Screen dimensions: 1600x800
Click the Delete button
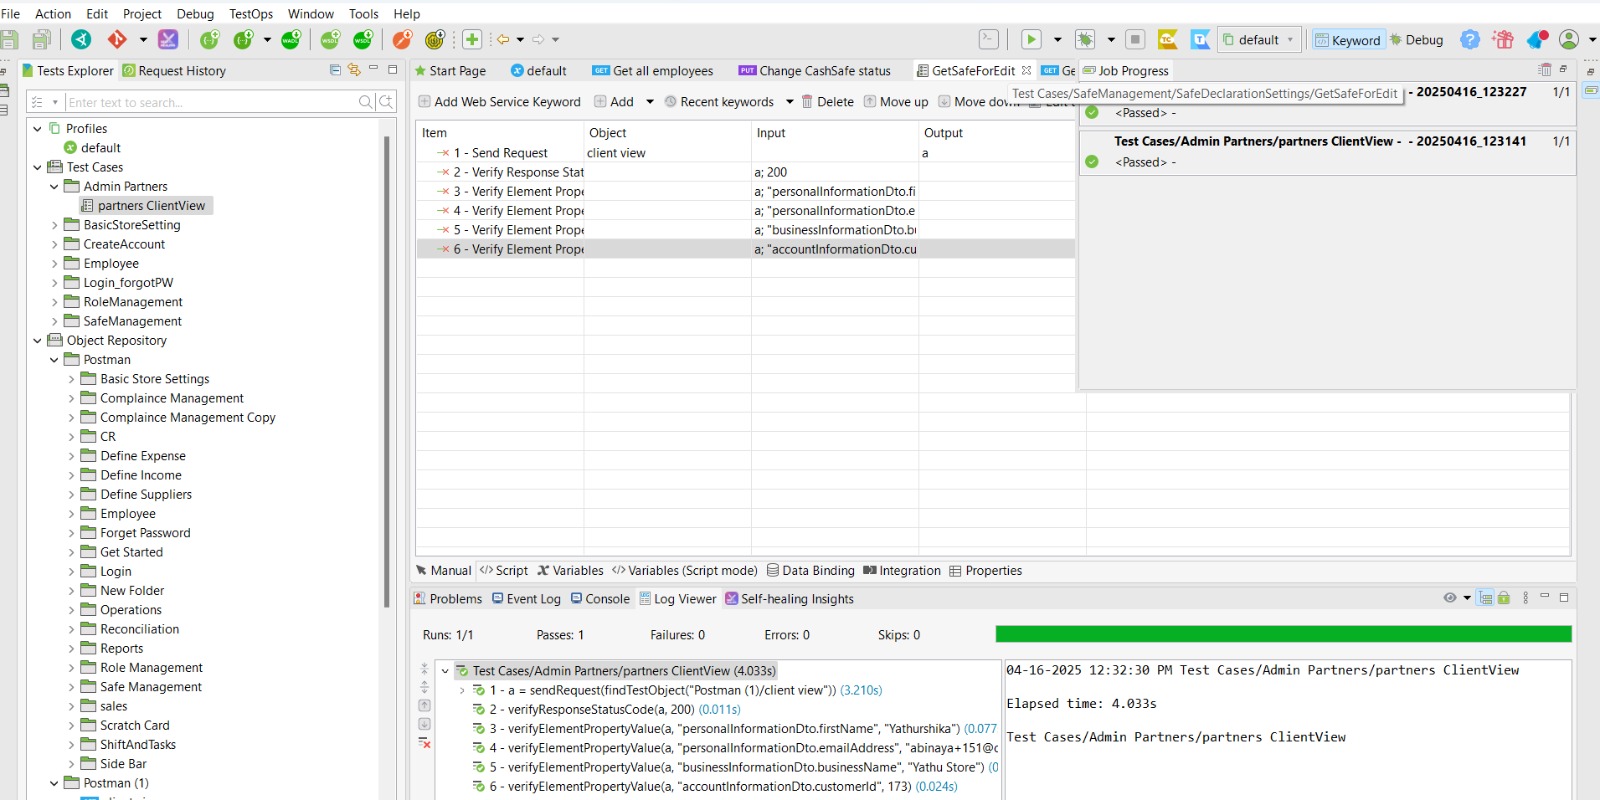[827, 102]
